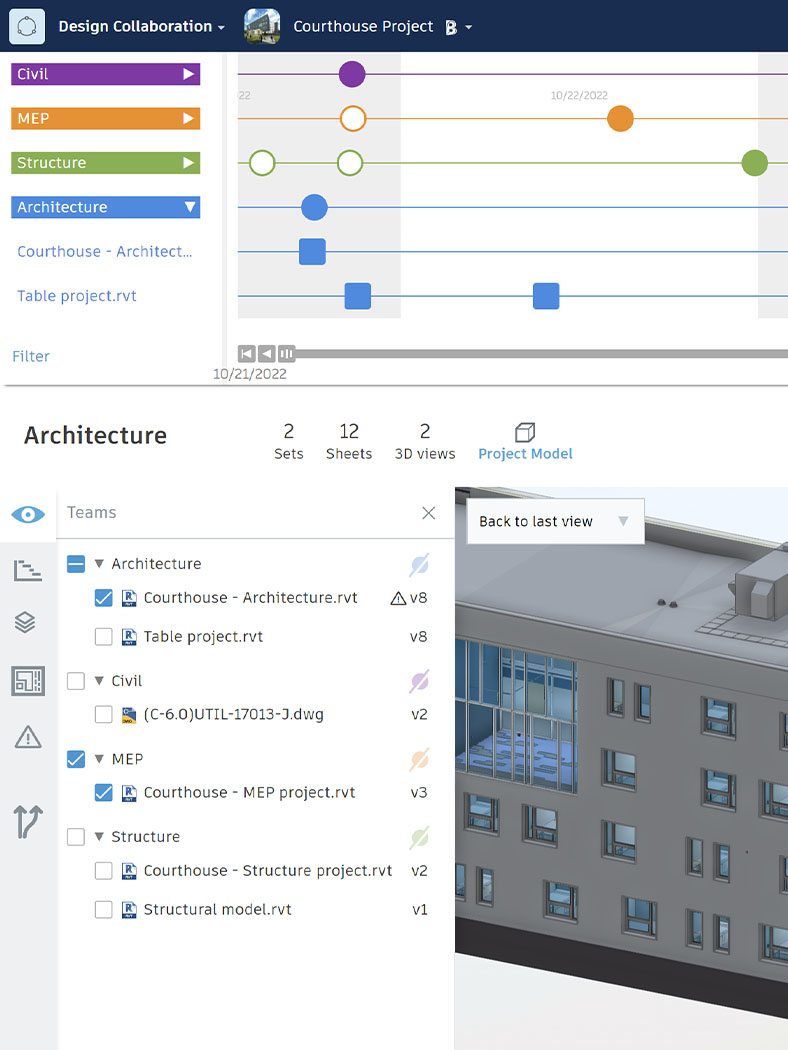Click the gray timeline scrub bar
This screenshot has height=1050, width=788.
541,354
